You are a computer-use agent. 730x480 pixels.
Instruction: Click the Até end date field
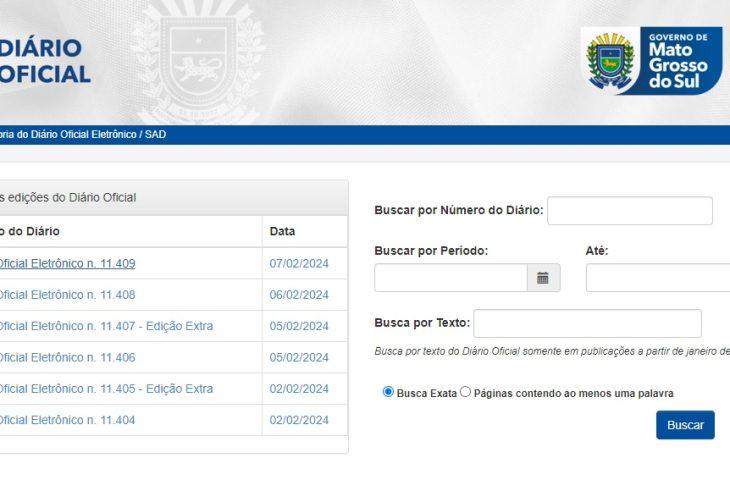coord(658,278)
